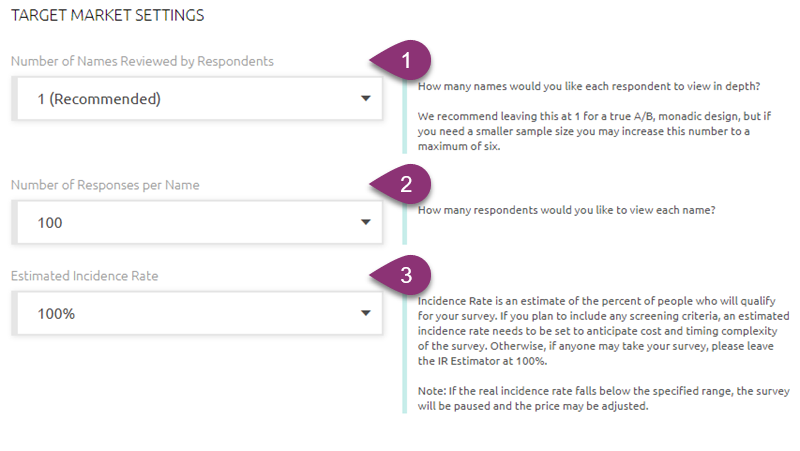This screenshot has width=800, height=451.
Task: Select the "1 (Recommended)" value field
Action: coord(99,99)
